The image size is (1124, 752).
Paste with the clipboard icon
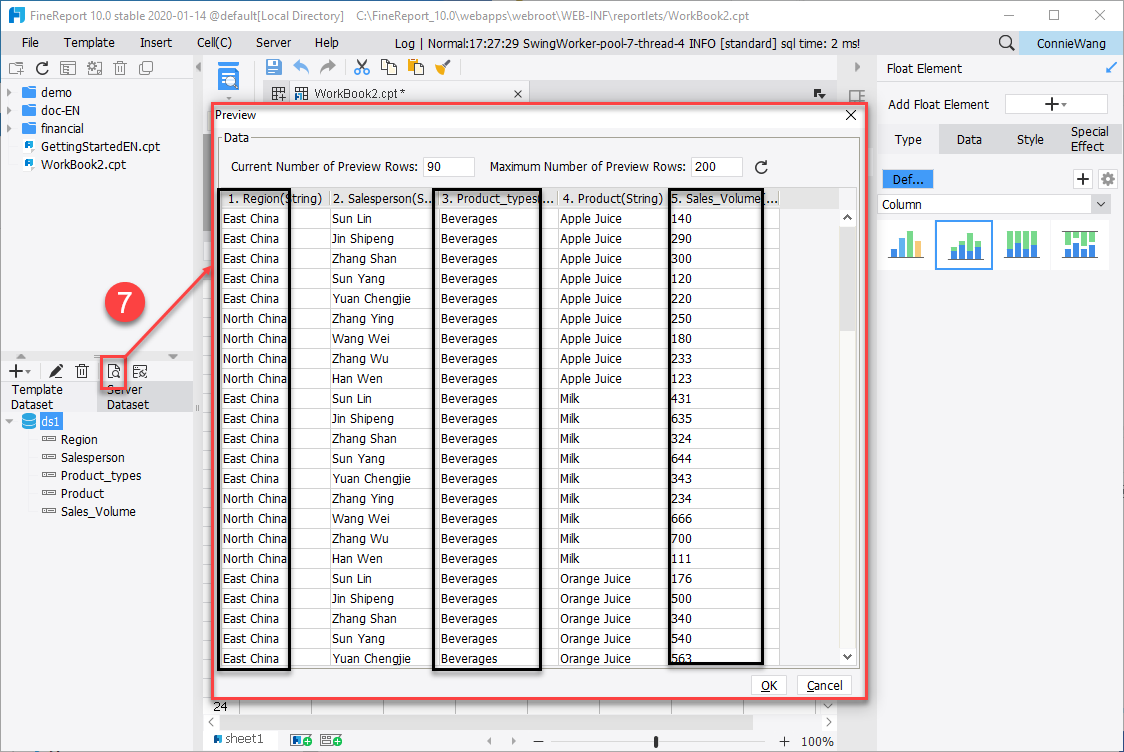[x=416, y=67]
